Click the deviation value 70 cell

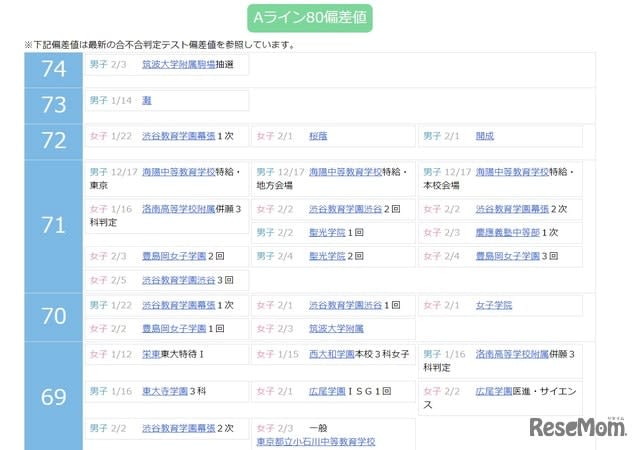click(53, 317)
